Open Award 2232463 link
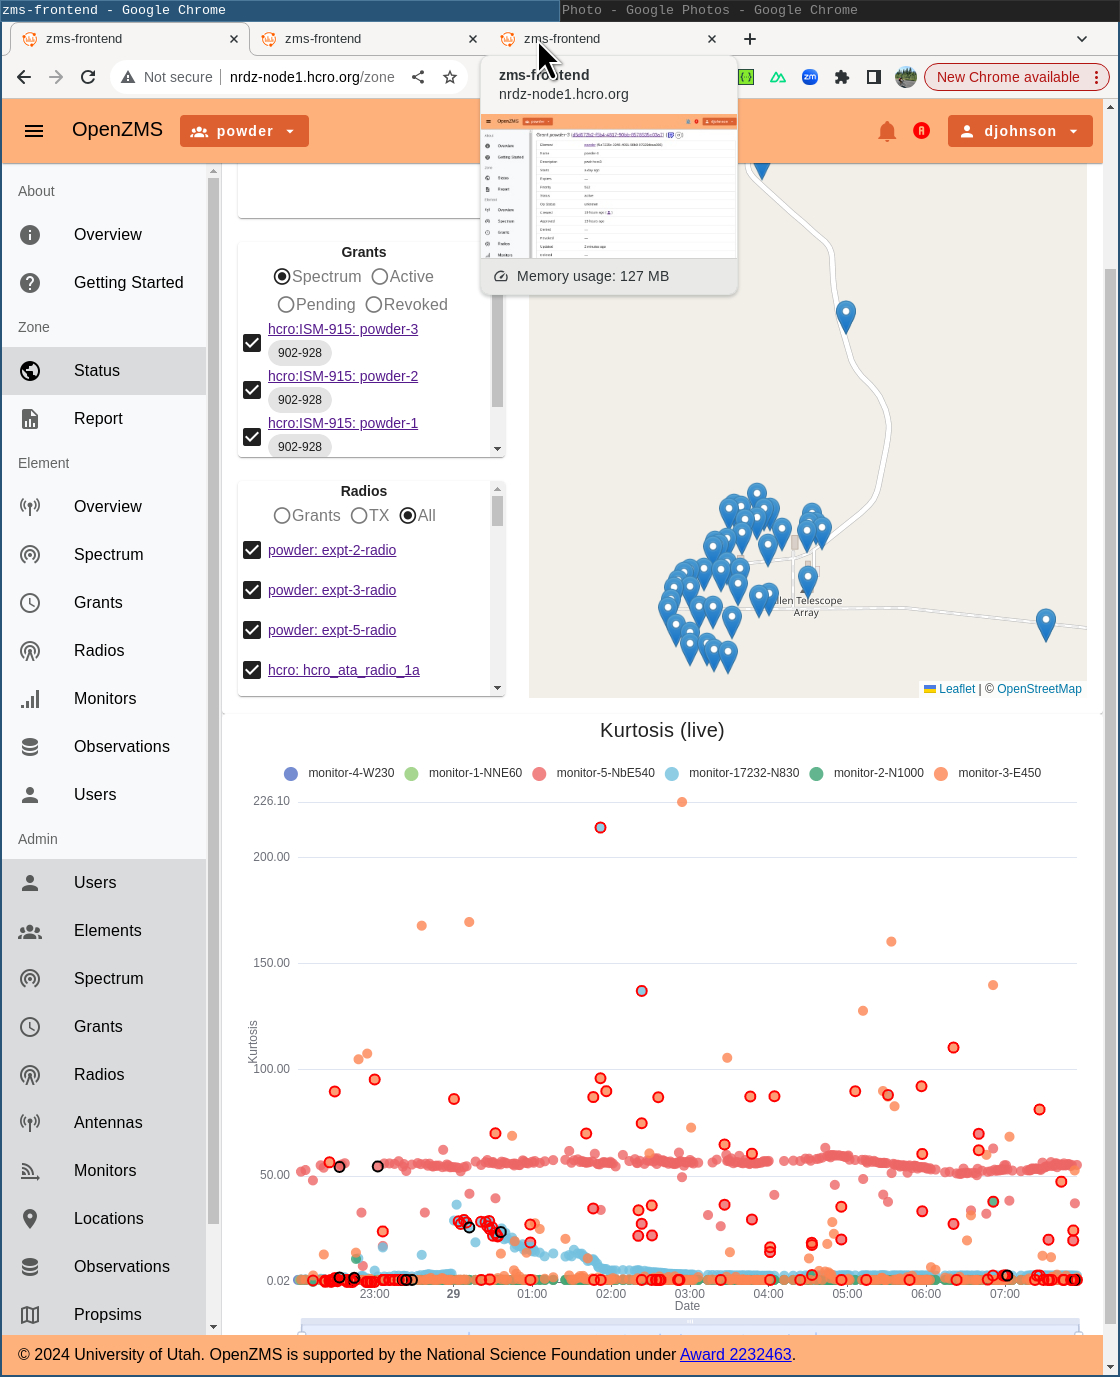This screenshot has width=1120, height=1377. [x=736, y=1355]
